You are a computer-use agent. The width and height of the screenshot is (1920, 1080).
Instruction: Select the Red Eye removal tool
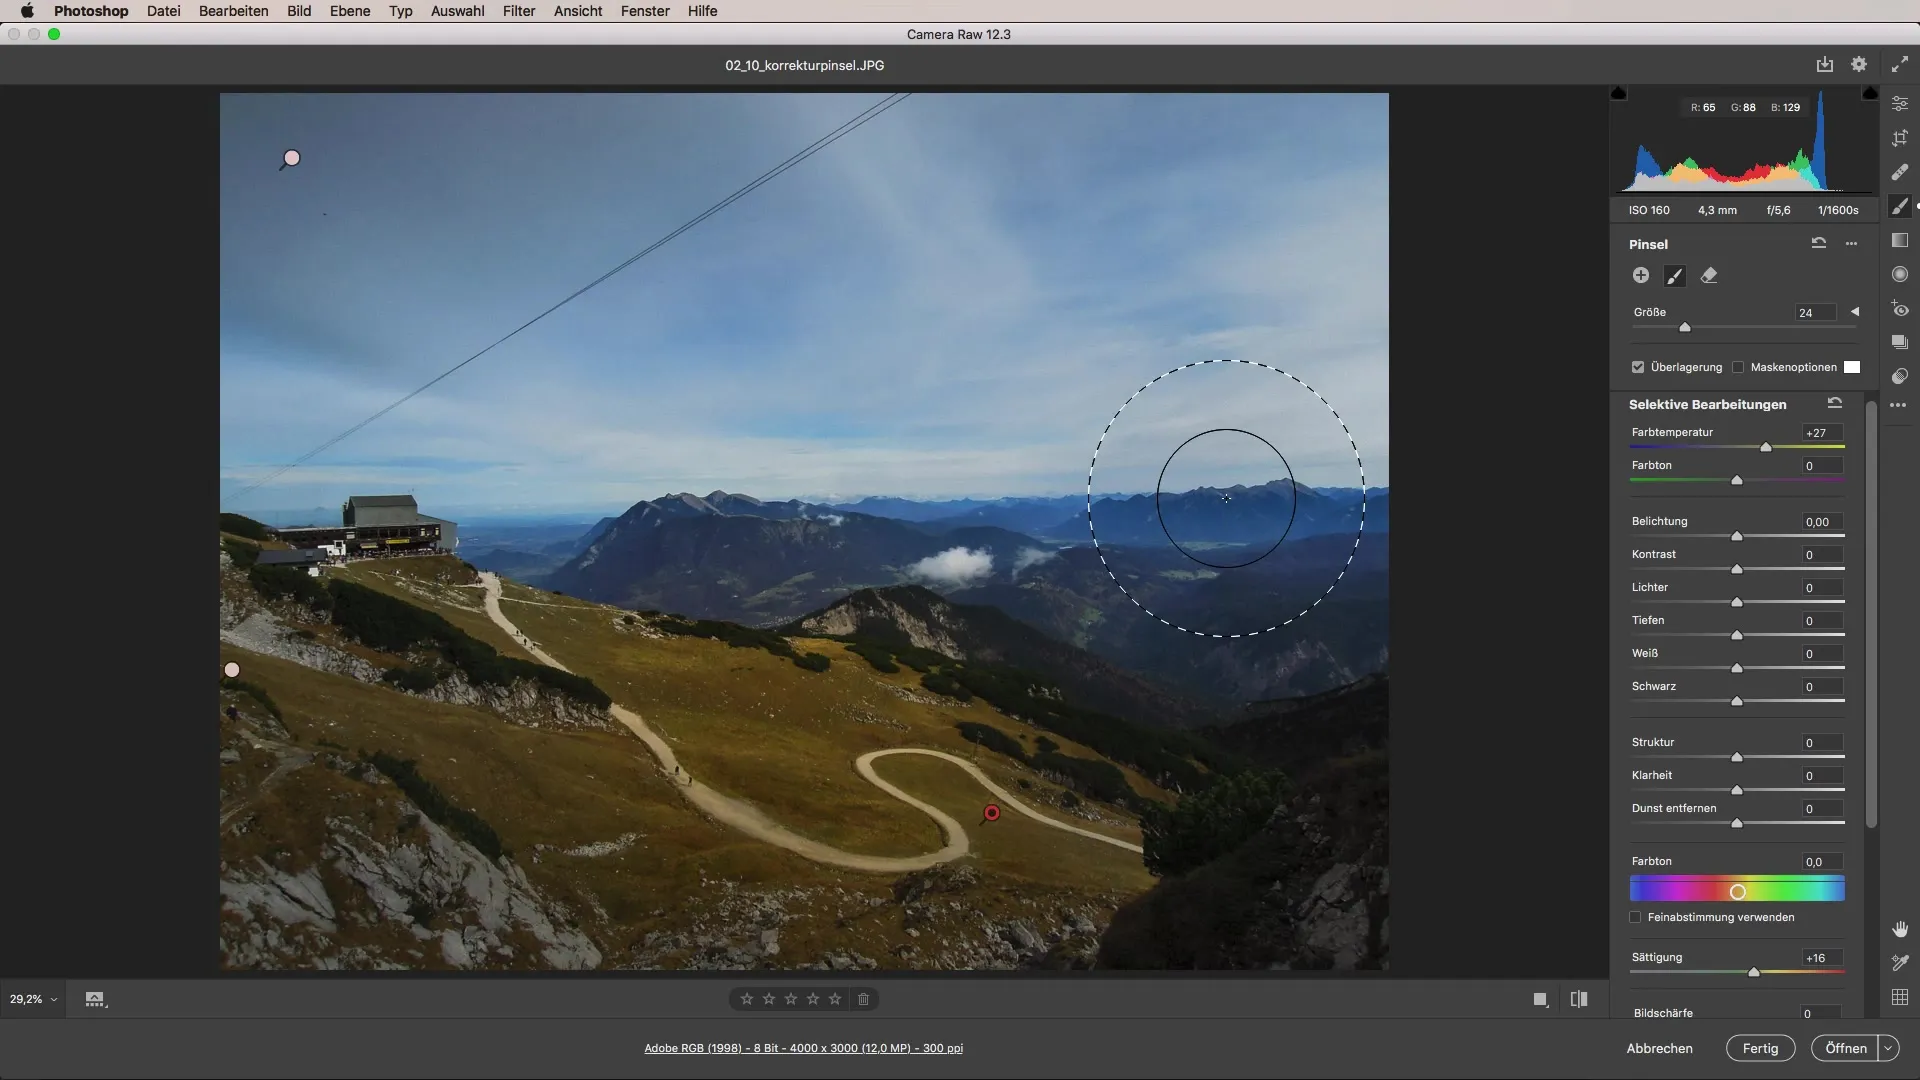point(1900,309)
